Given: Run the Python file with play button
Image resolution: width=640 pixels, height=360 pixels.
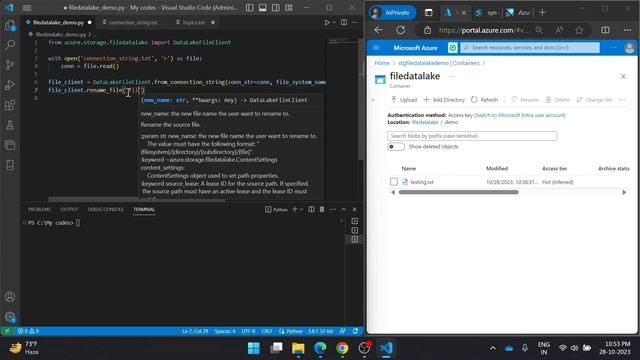Looking at the screenshot, I should [x=327, y=22].
